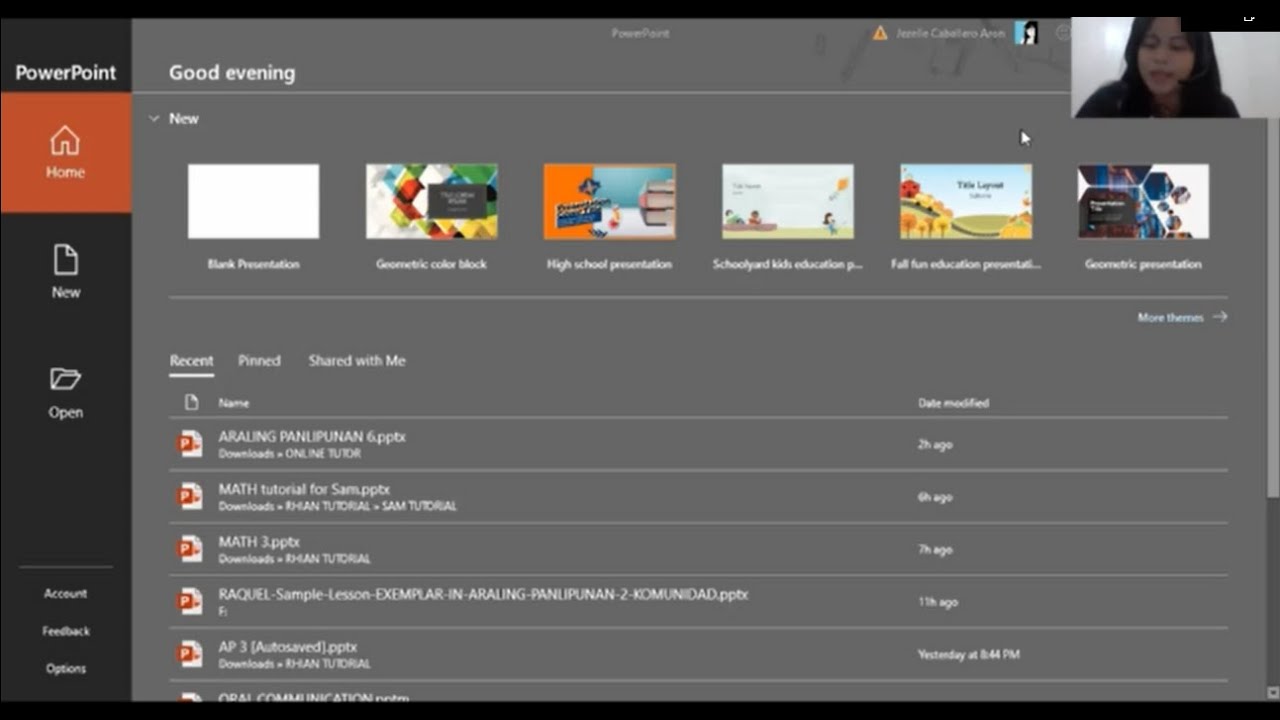Open Account settings in sidebar
The width and height of the screenshot is (1280, 720).
click(x=65, y=593)
